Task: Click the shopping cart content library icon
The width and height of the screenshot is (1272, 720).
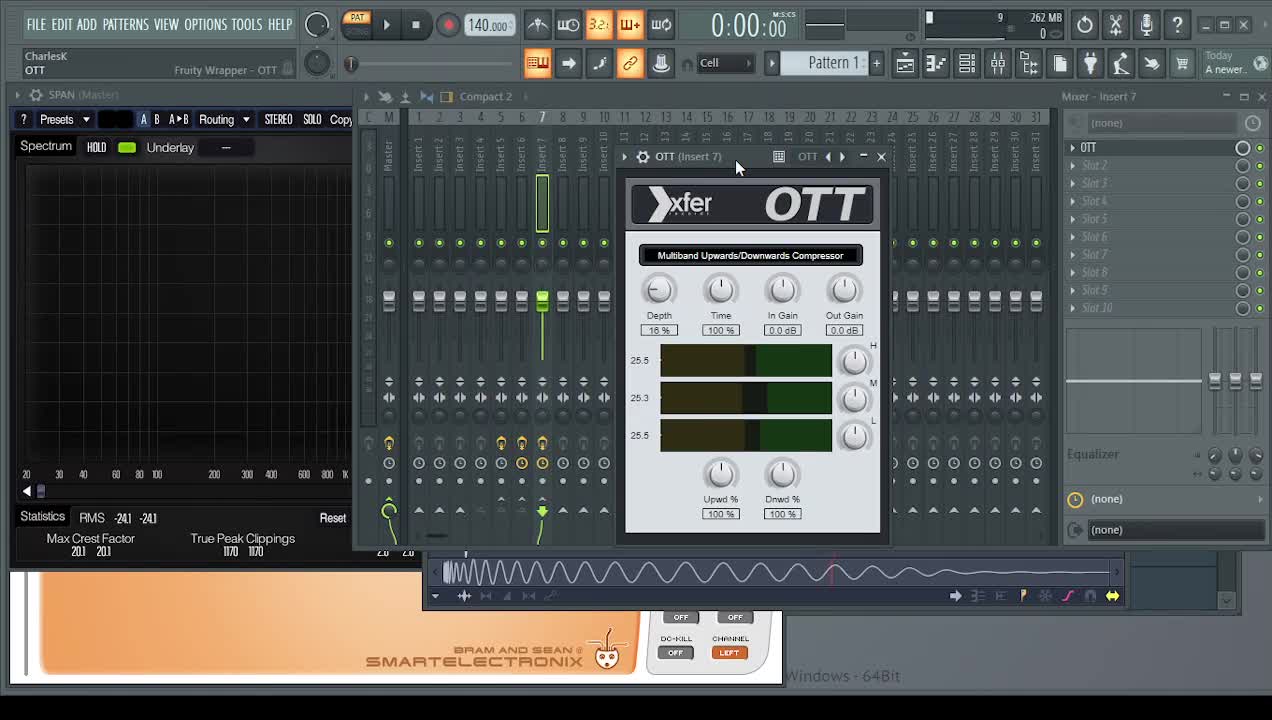Action: point(1183,64)
